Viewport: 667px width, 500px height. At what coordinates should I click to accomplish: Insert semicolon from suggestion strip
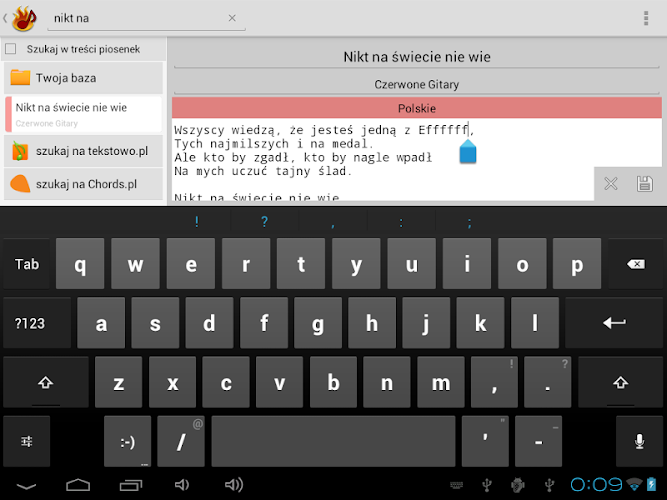(469, 221)
